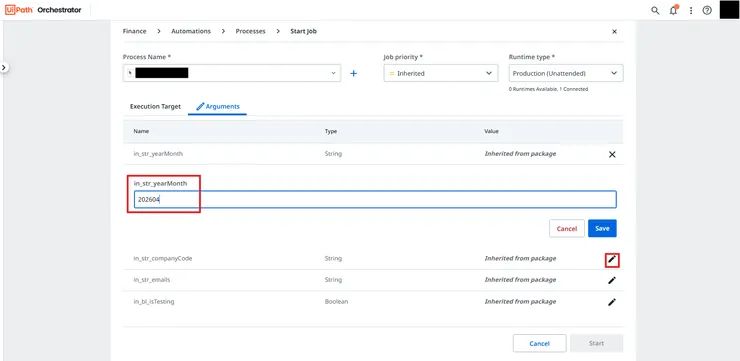Click the Start Job breadcrumb
The height and width of the screenshot is (361, 740).
click(303, 31)
